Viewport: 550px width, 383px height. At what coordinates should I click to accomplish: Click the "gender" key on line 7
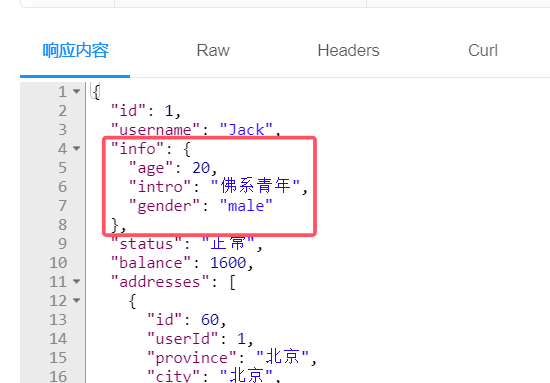coord(164,206)
